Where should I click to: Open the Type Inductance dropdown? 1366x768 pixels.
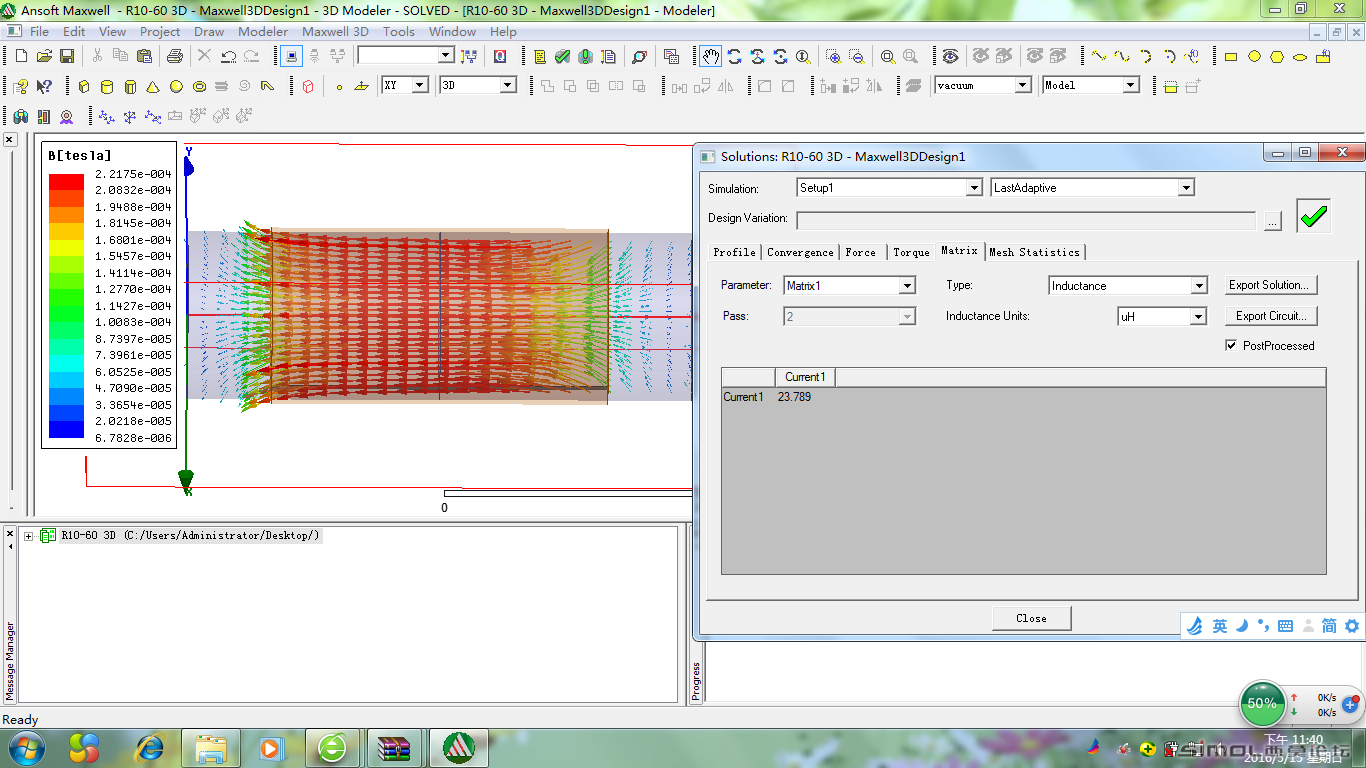(1199, 286)
